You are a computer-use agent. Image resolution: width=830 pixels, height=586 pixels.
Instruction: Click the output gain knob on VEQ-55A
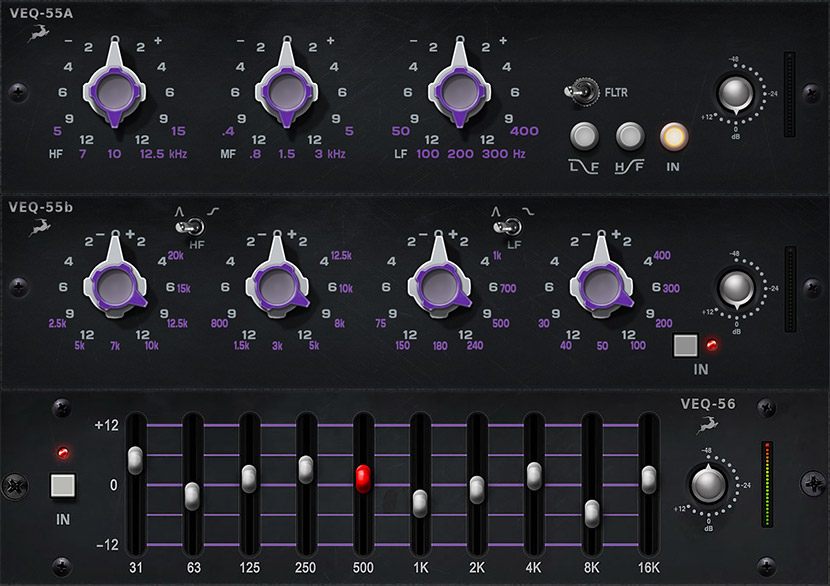point(735,94)
